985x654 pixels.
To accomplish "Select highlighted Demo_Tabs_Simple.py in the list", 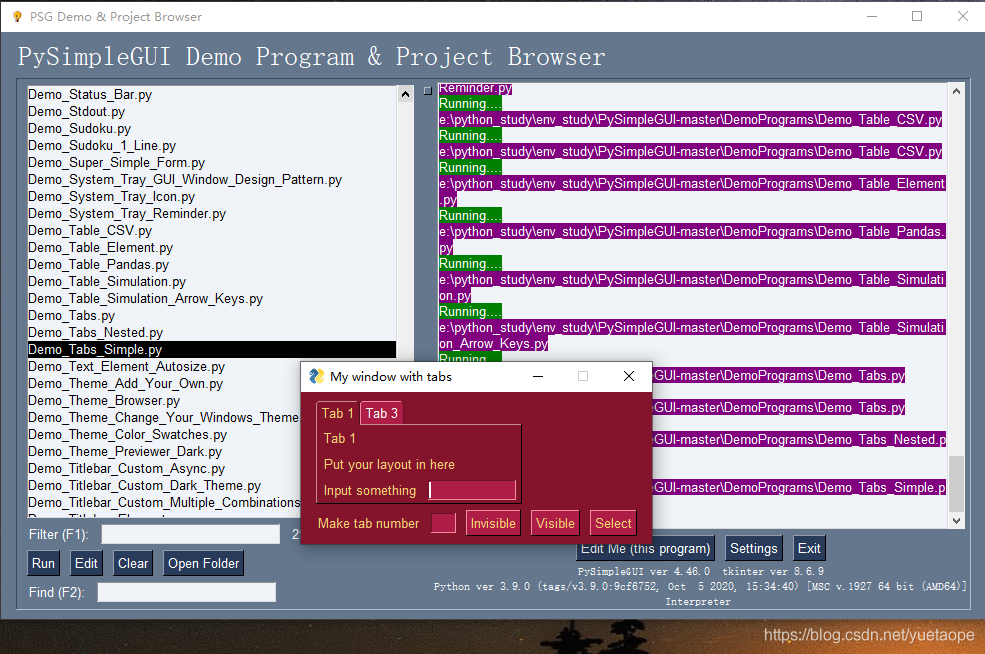I will coord(212,349).
